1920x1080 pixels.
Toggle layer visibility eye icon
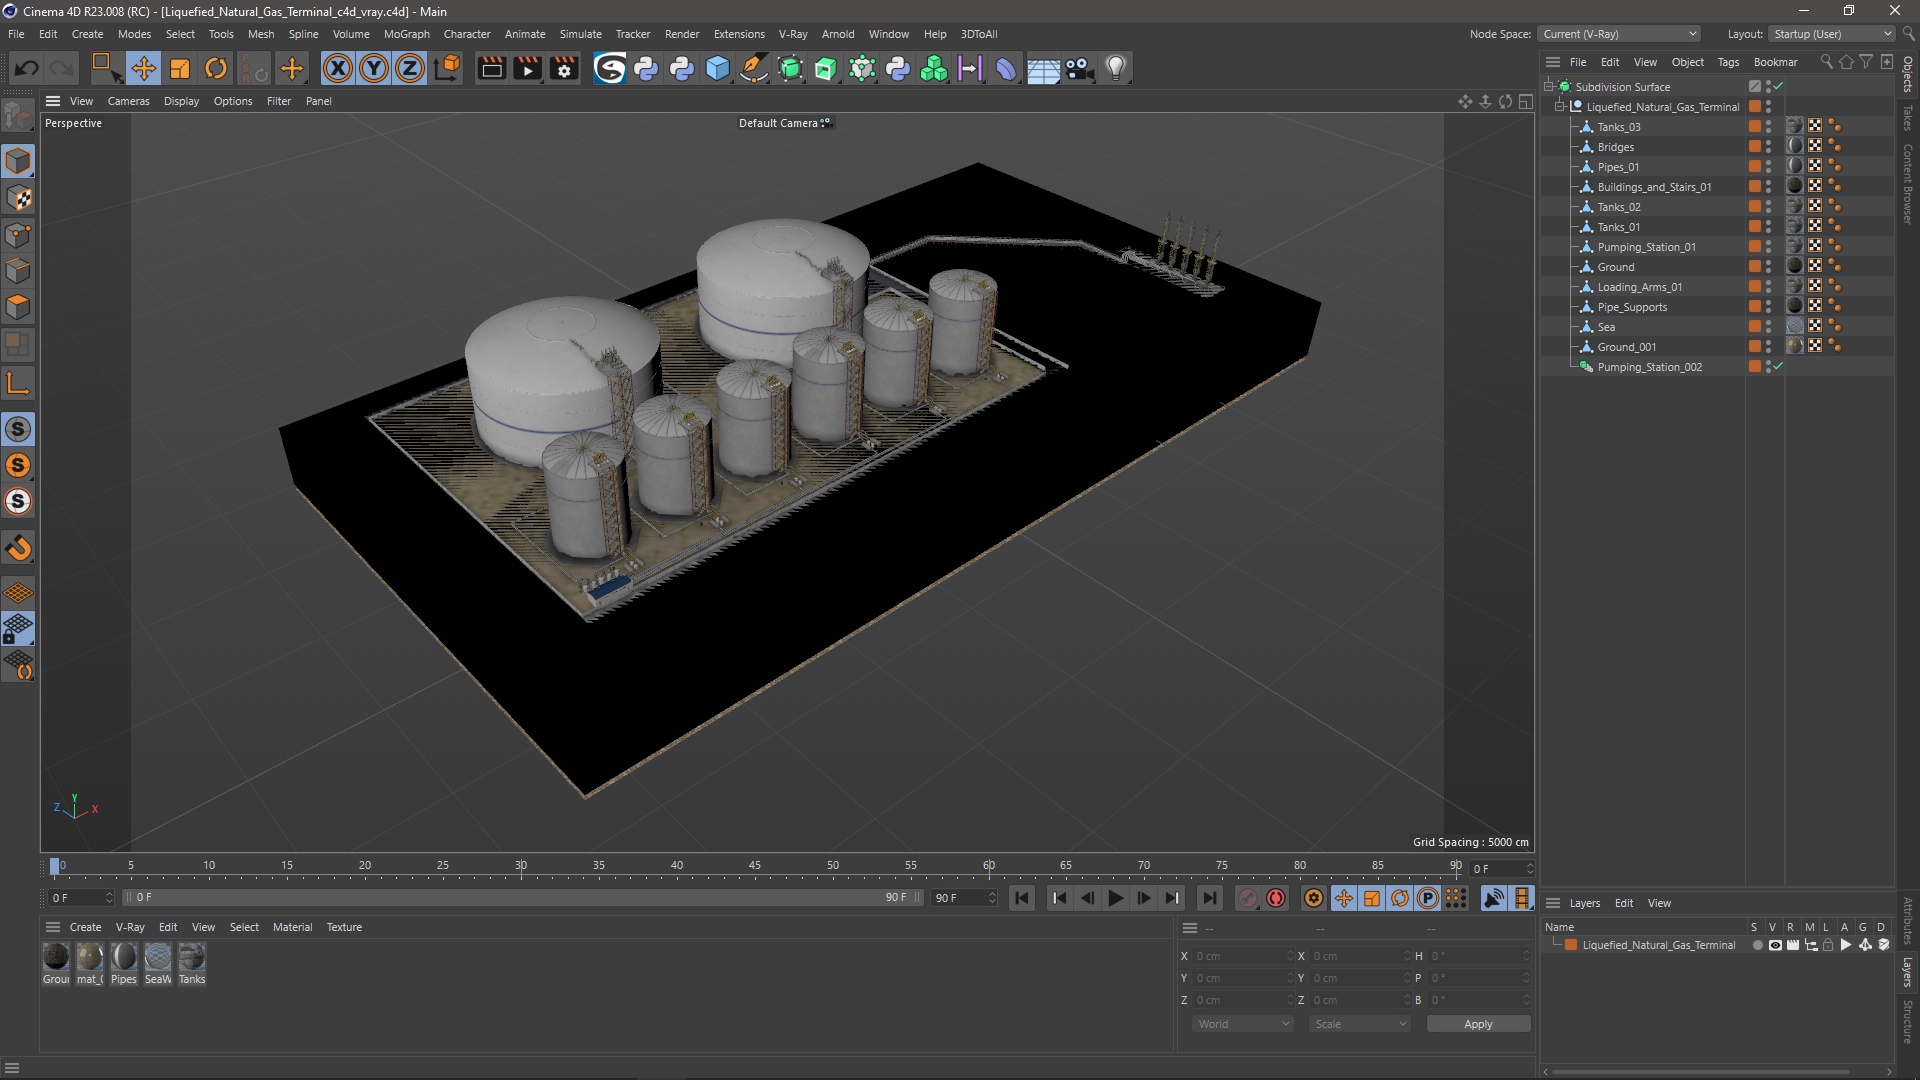[1775, 945]
